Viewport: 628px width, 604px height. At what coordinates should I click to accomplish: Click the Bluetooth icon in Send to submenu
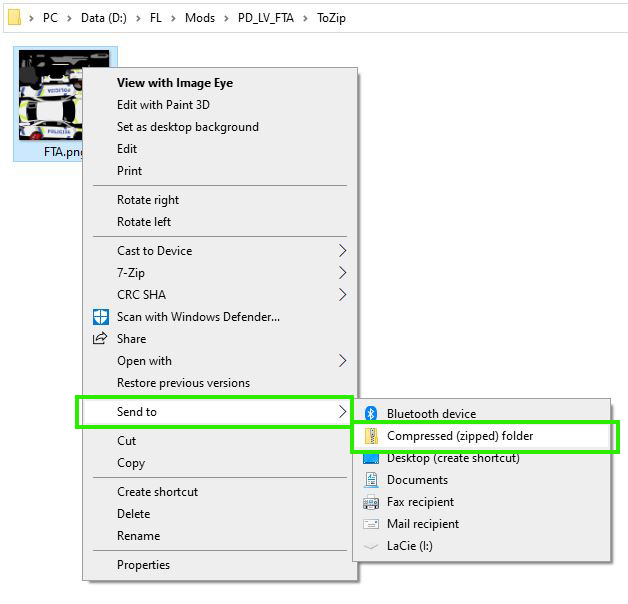[371, 413]
